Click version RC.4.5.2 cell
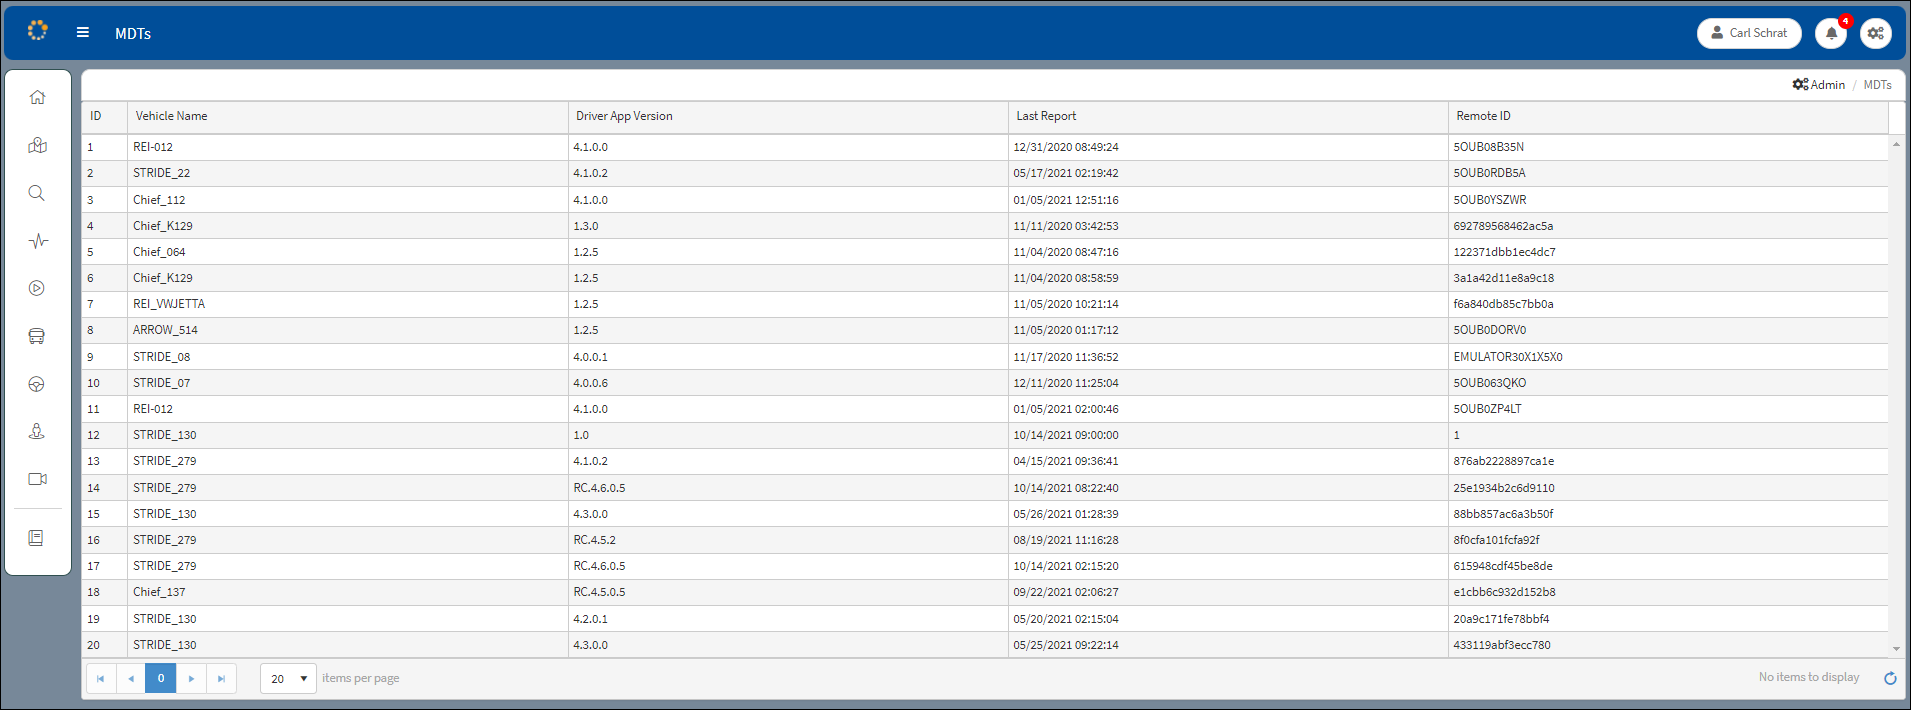The height and width of the screenshot is (710, 1911). point(788,540)
